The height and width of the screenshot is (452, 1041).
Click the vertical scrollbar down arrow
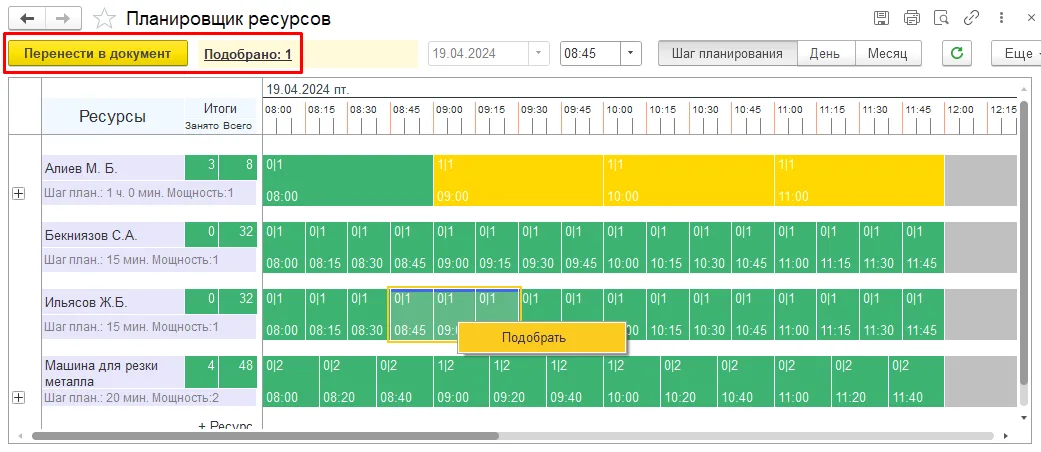(x=1023, y=416)
